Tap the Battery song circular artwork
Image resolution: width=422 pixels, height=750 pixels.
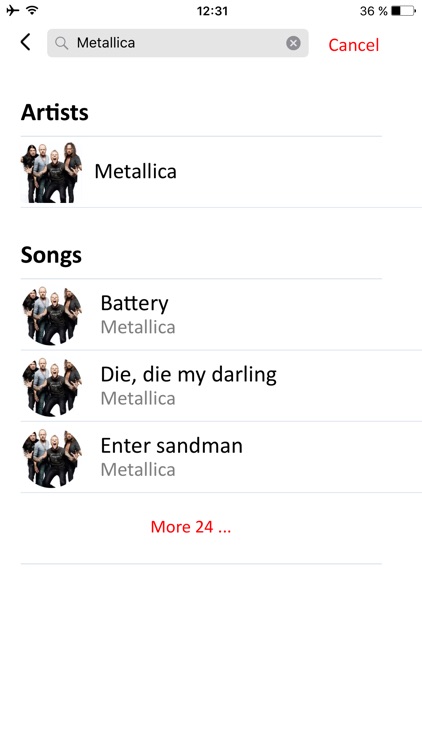tap(51, 315)
